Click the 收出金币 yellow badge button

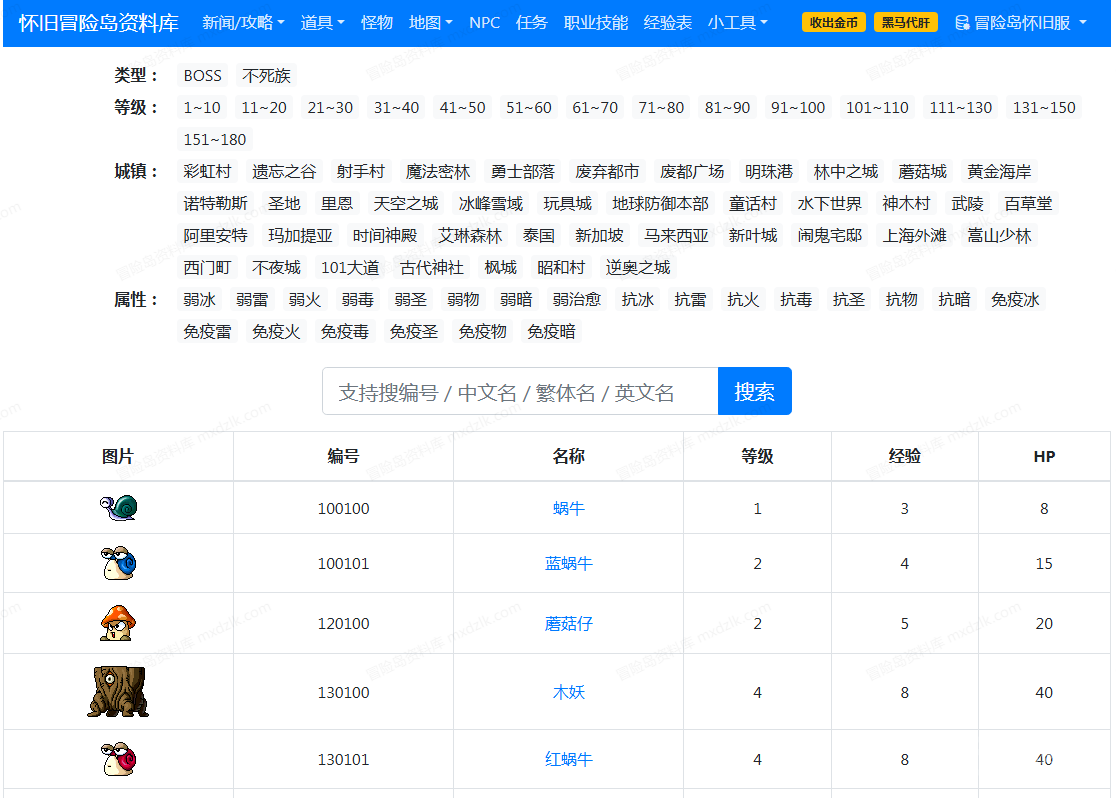833,23
